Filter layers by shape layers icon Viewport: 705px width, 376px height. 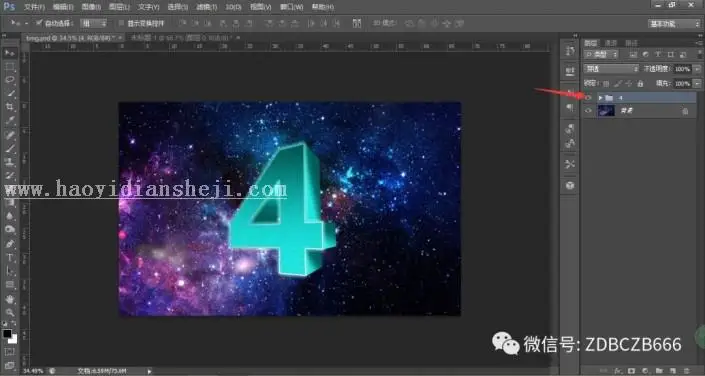point(670,55)
